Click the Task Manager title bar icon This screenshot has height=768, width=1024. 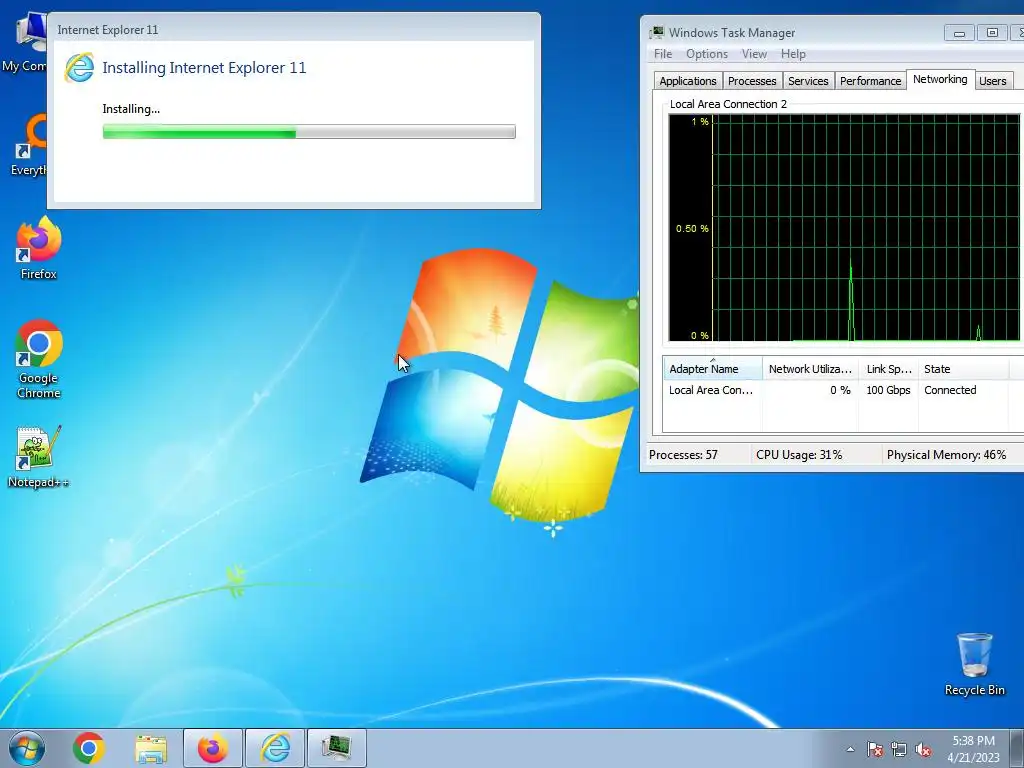(x=656, y=33)
